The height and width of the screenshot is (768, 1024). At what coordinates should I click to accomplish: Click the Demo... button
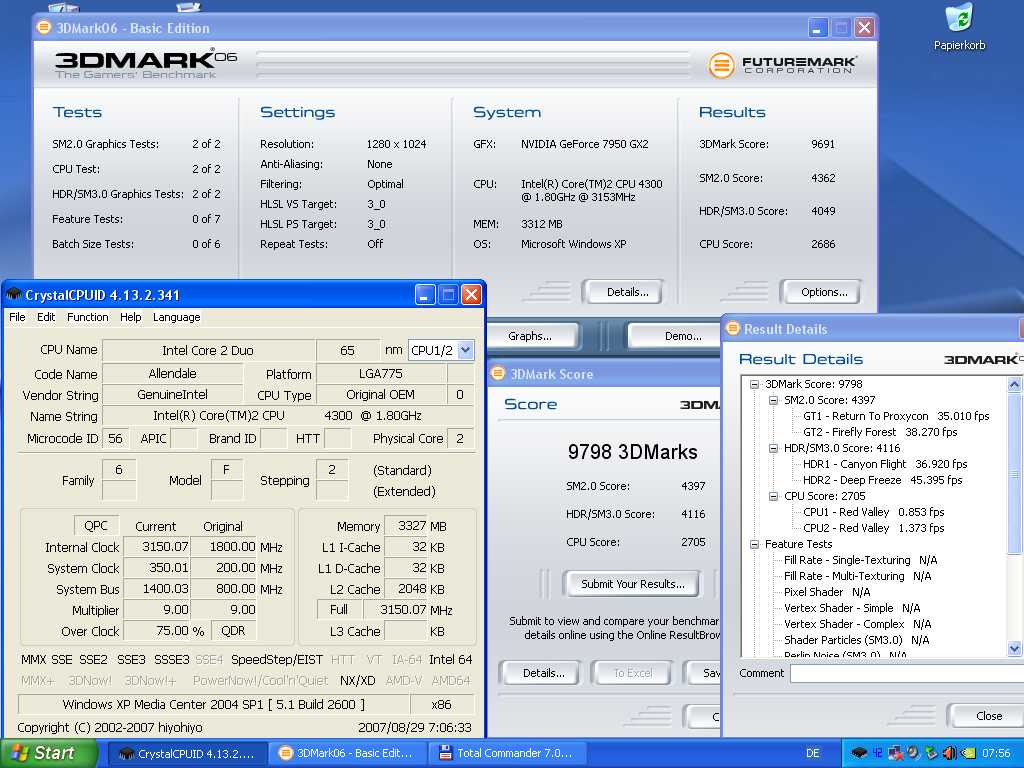[x=675, y=336]
